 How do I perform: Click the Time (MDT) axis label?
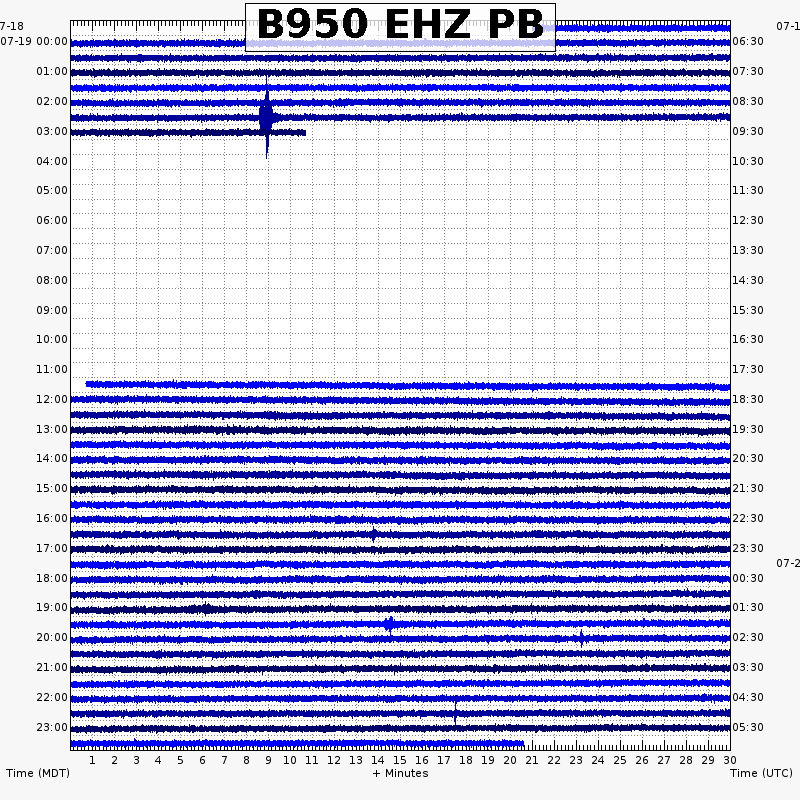[38, 773]
